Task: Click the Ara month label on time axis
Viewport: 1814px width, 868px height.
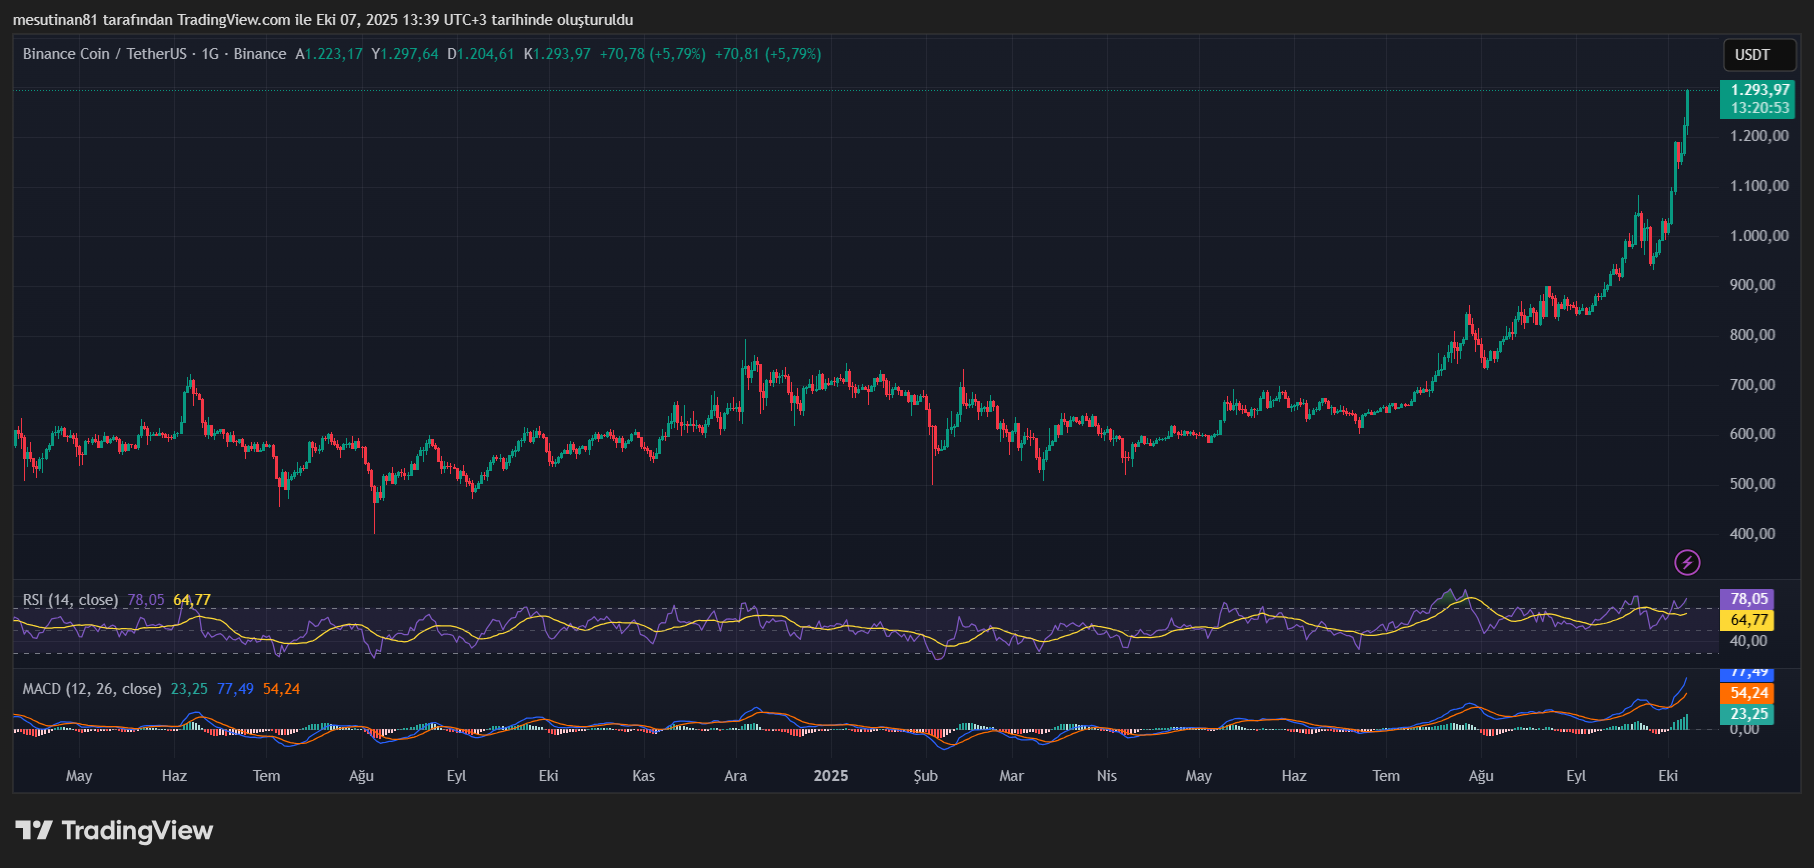Action: tap(735, 776)
